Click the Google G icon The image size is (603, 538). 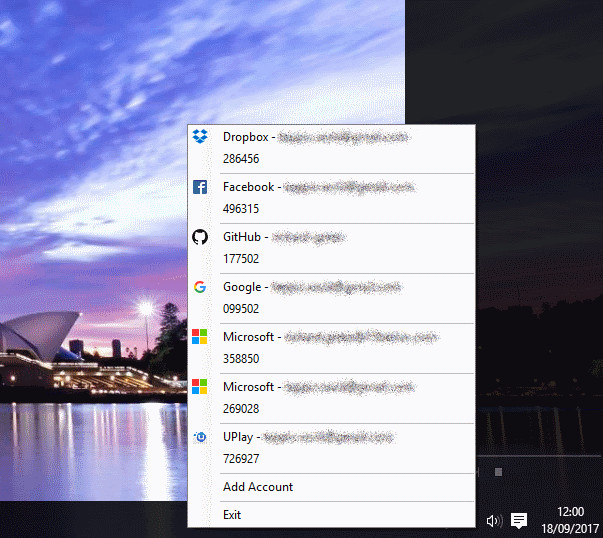(x=200, y=287)
